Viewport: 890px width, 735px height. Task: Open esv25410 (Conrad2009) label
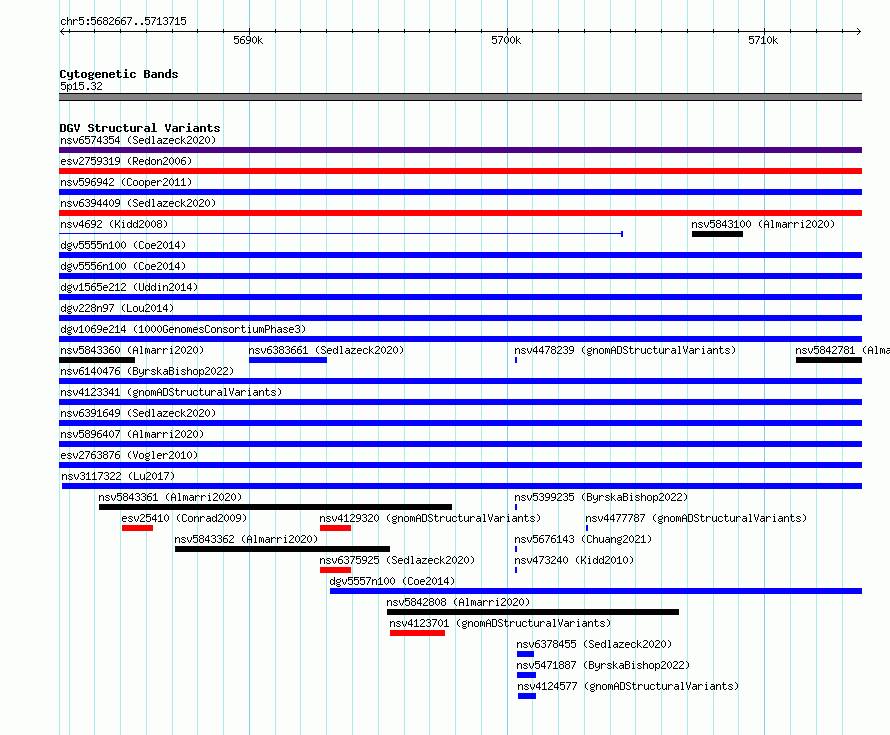(x=184, y=518)
